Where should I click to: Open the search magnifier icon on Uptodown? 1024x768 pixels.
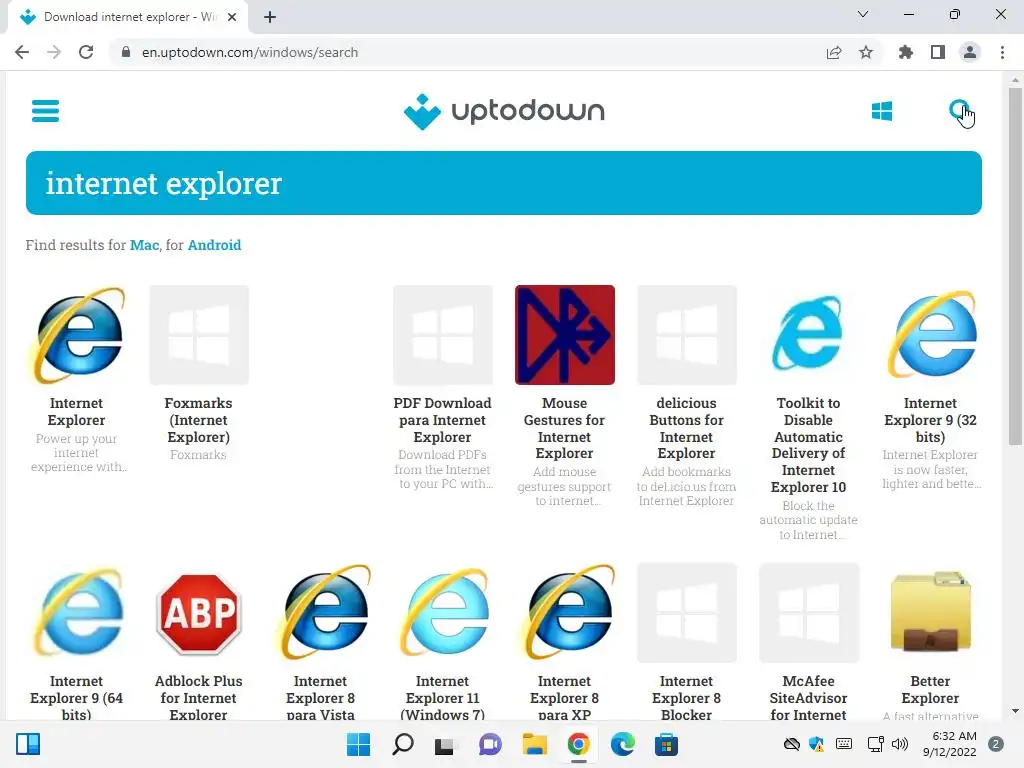click(x=959, y=111)
